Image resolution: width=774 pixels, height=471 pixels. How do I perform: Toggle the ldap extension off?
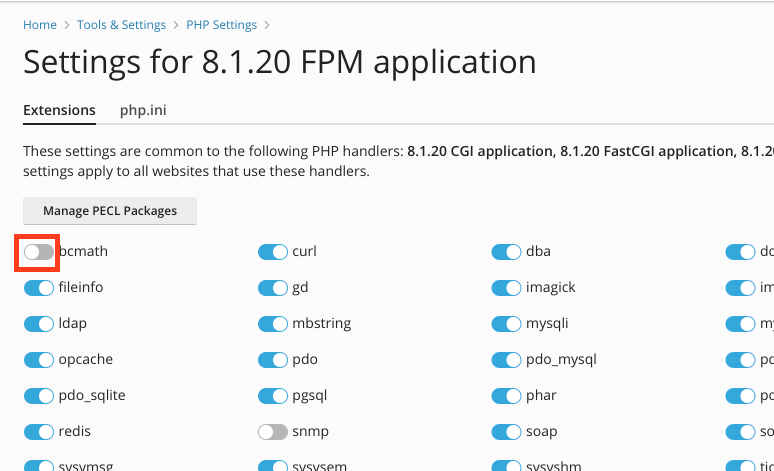(39, 324)
